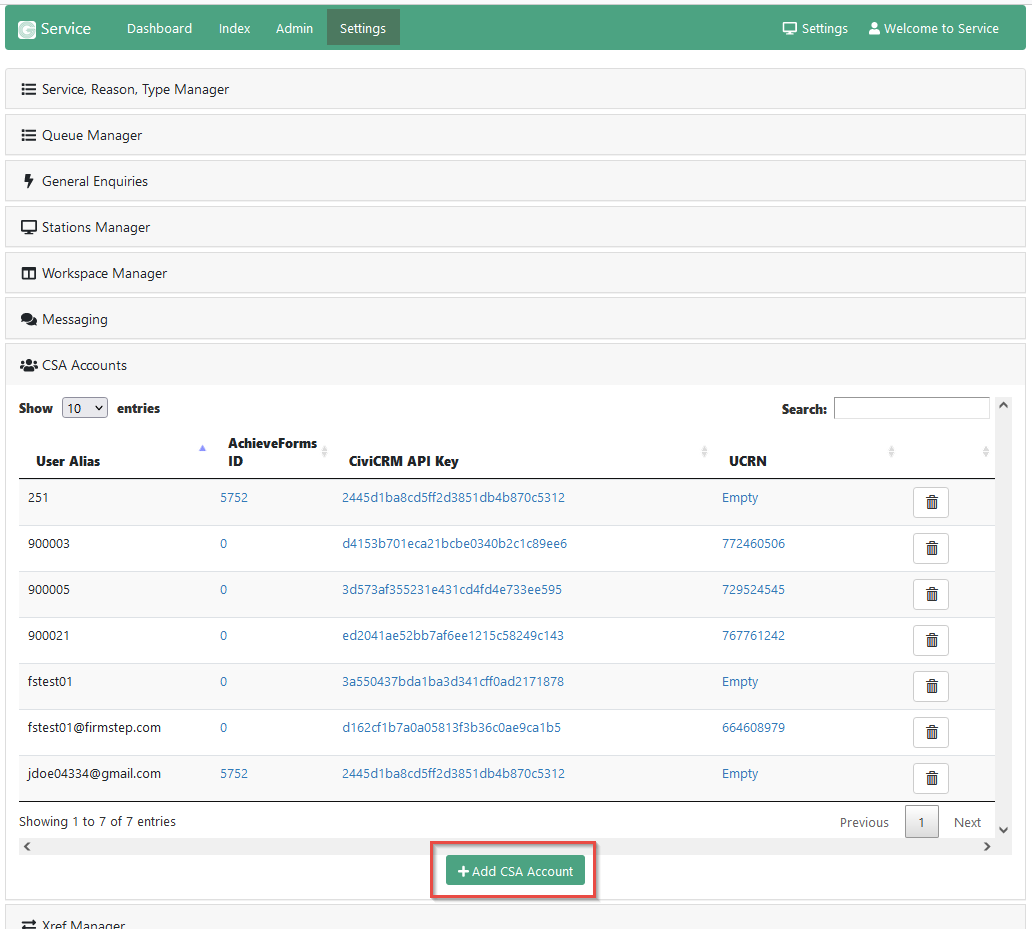Open Welcome to Service user menu
The height and width of the screenshot is (929, 1032).
tap(934, 28)
